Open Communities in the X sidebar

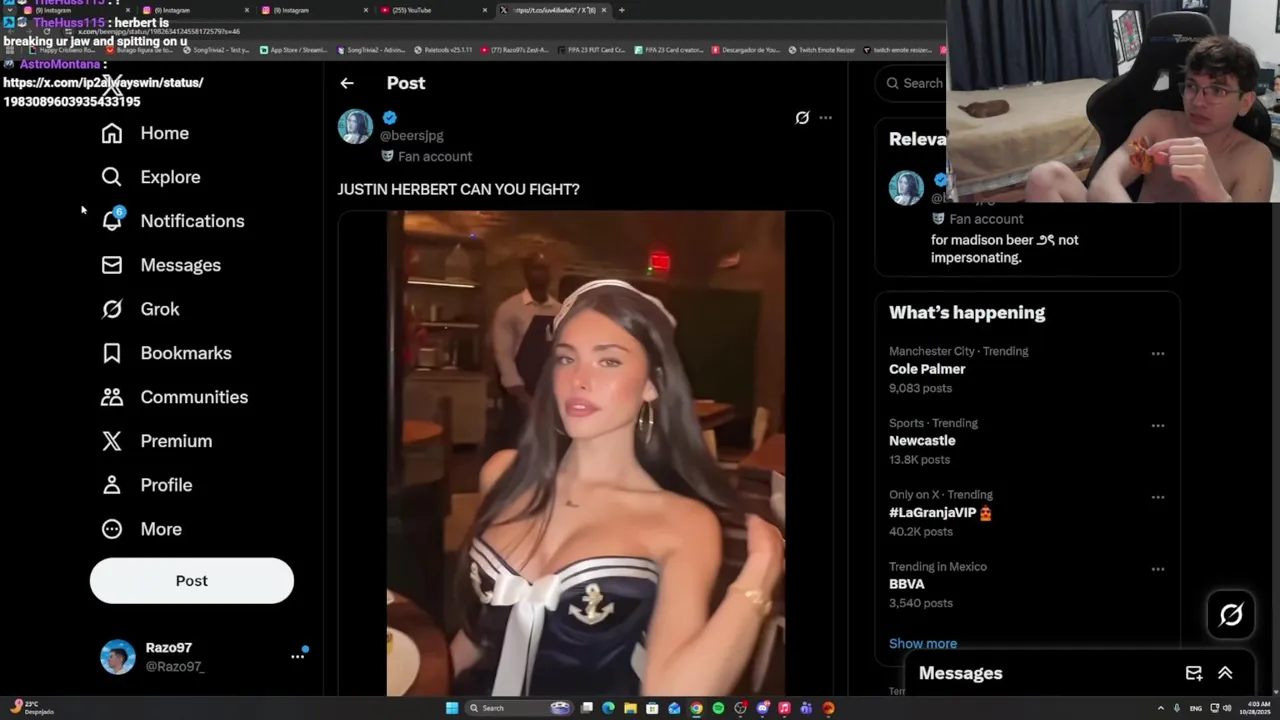click(174, 397)
